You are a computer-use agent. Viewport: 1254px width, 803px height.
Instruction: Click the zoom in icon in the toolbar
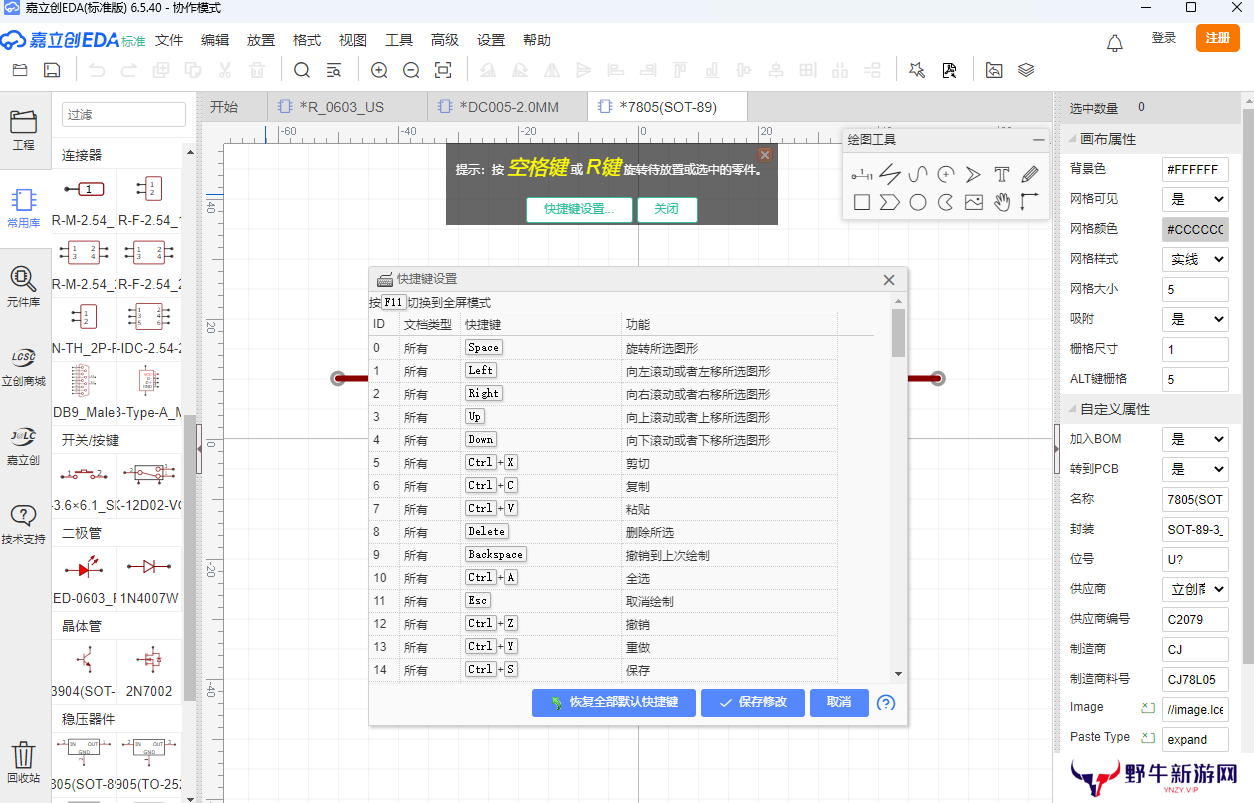[379, 70]
